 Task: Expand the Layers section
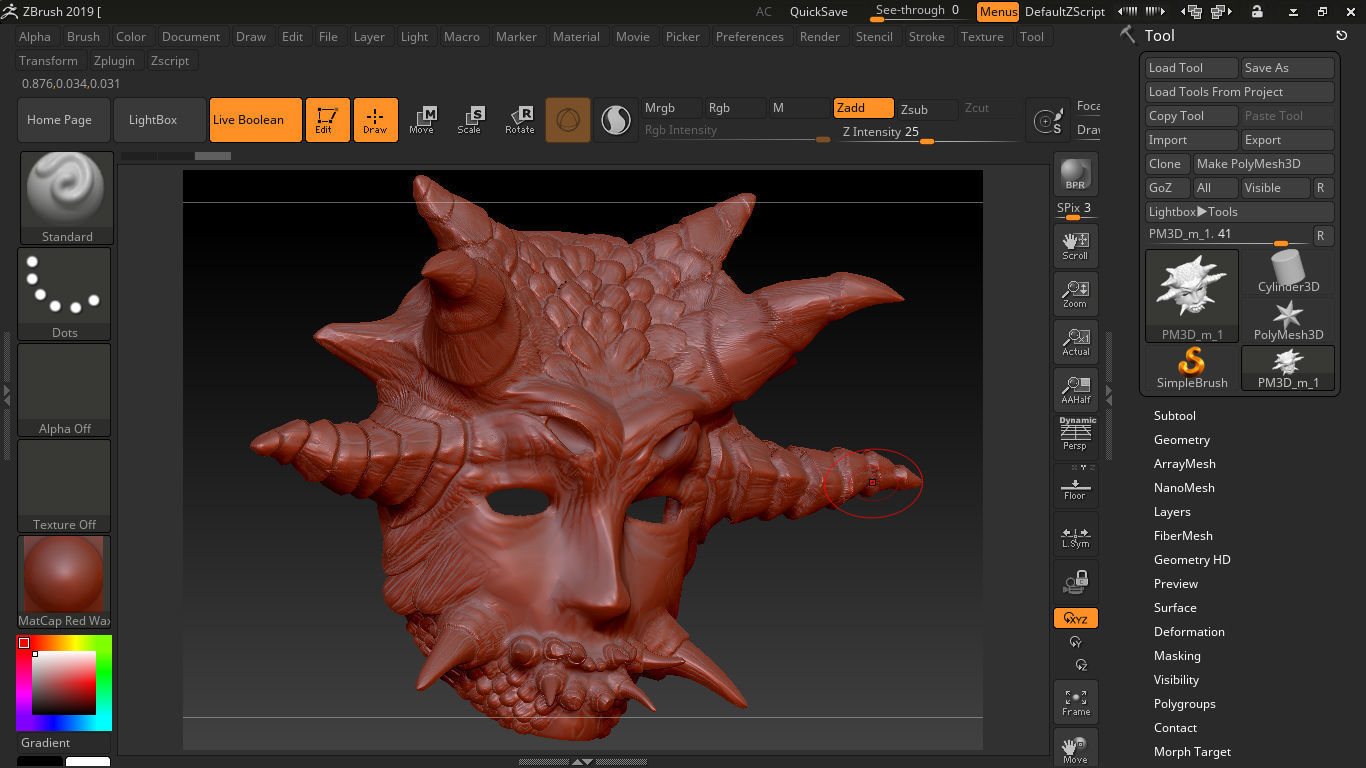[x=1171, y=512]
